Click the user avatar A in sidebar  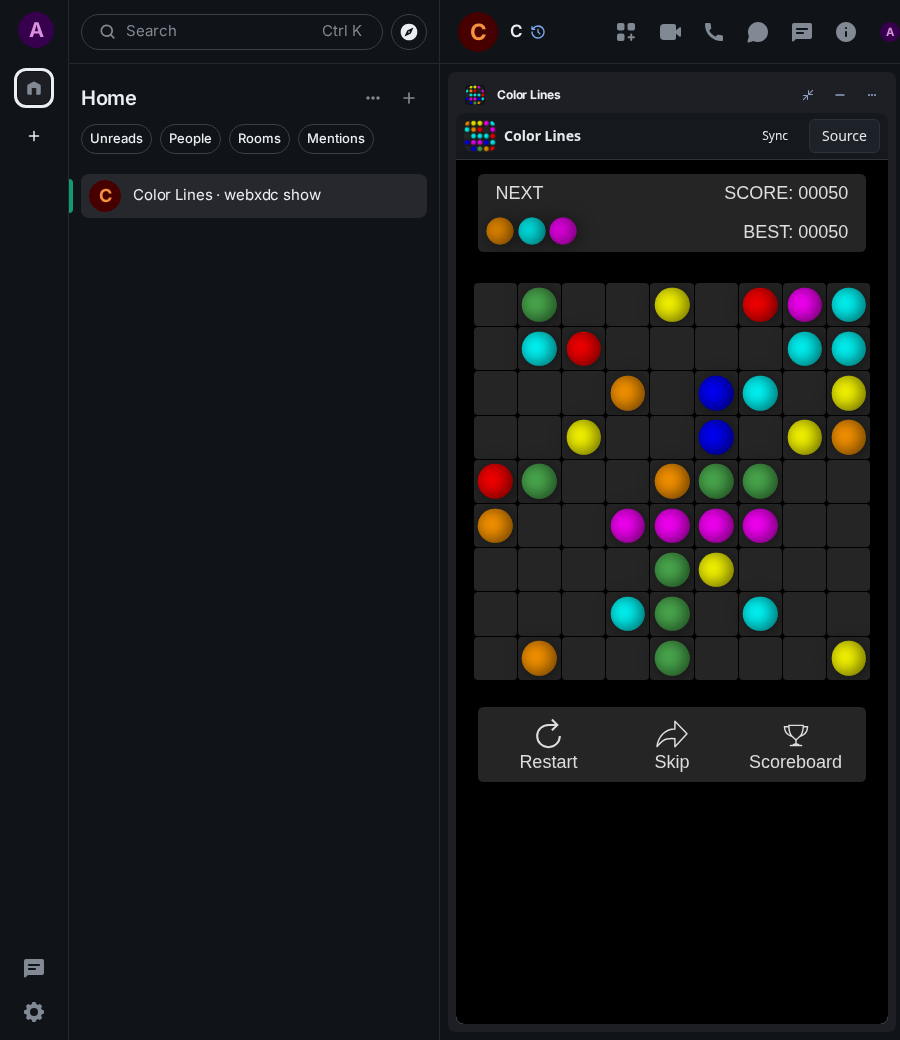click(36, 30)
